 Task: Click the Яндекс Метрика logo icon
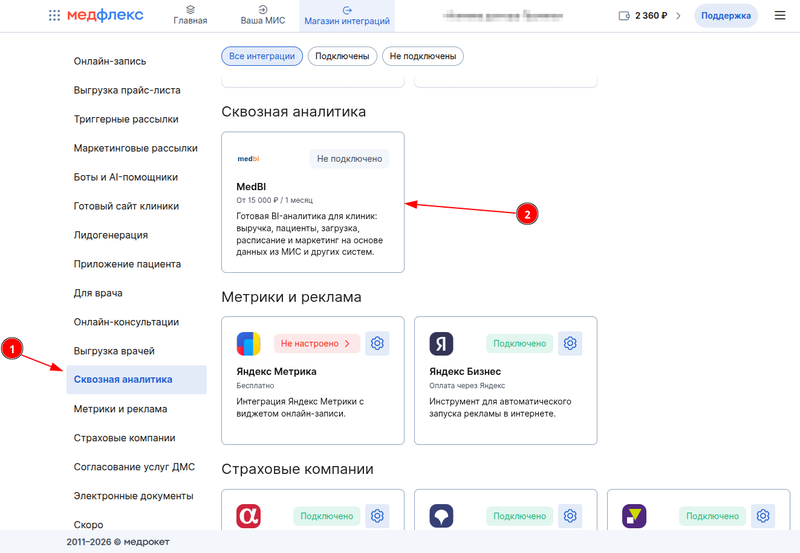[x=248, y=343]
